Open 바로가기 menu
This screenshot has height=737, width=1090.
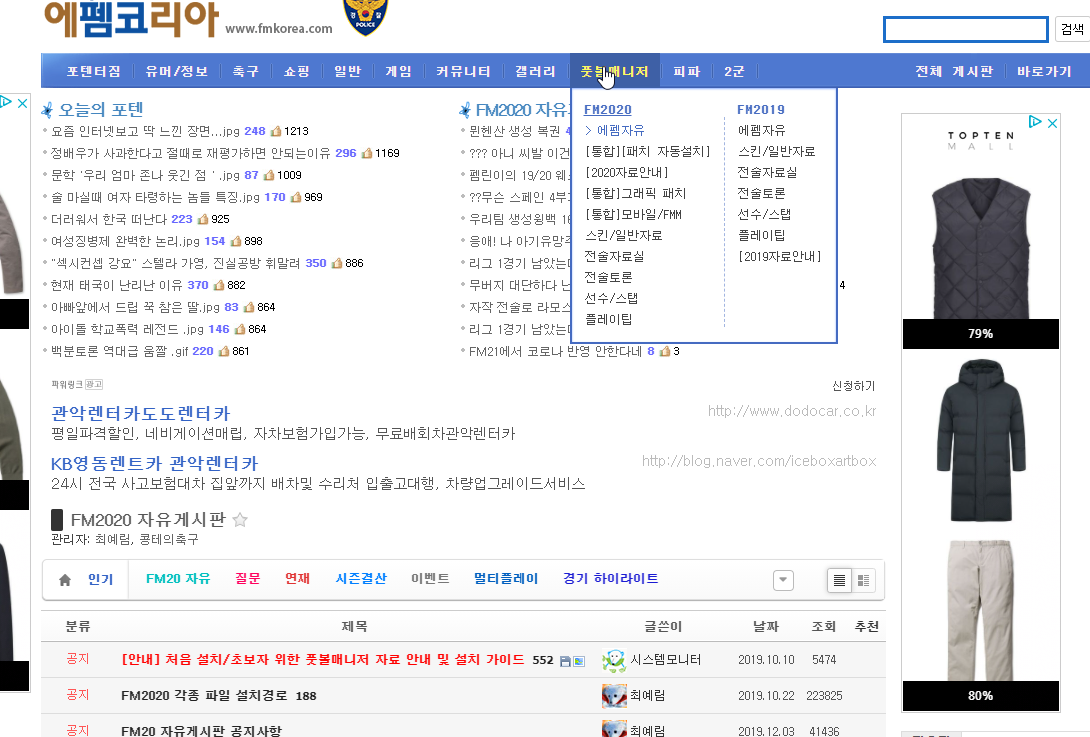pyautogui.click(x=1044, y=72)
